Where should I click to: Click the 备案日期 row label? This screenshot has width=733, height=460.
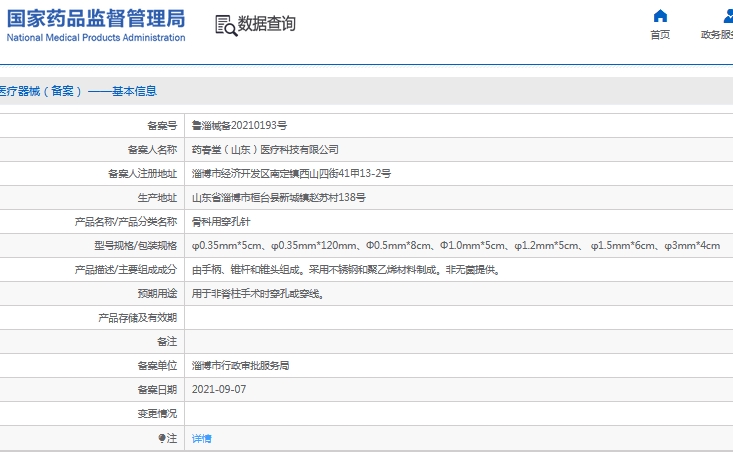point(157,389)
